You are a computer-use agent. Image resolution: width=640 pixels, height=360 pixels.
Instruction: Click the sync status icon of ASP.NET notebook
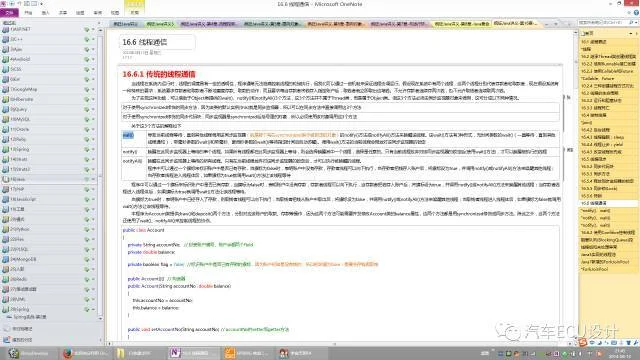[87, 29]
